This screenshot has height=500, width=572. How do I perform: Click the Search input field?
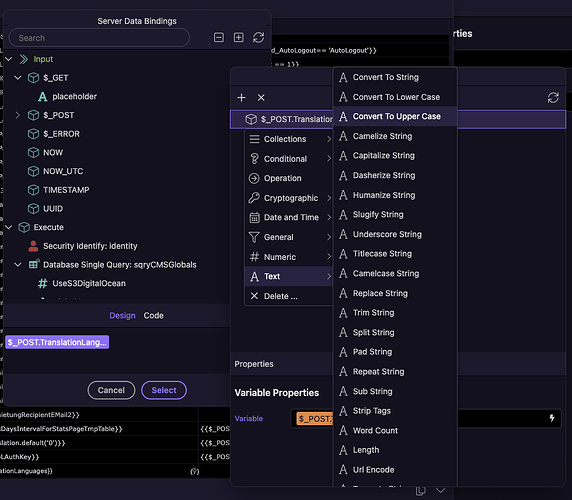click(x=99, y=38)
